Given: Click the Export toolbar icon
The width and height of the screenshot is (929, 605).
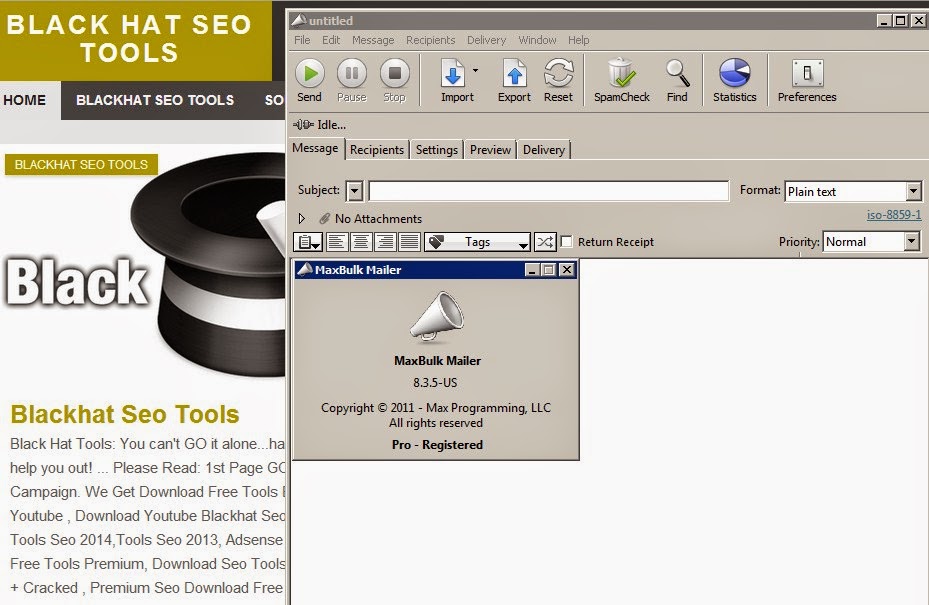Looking at the screenshot, I should pos(514,73).
